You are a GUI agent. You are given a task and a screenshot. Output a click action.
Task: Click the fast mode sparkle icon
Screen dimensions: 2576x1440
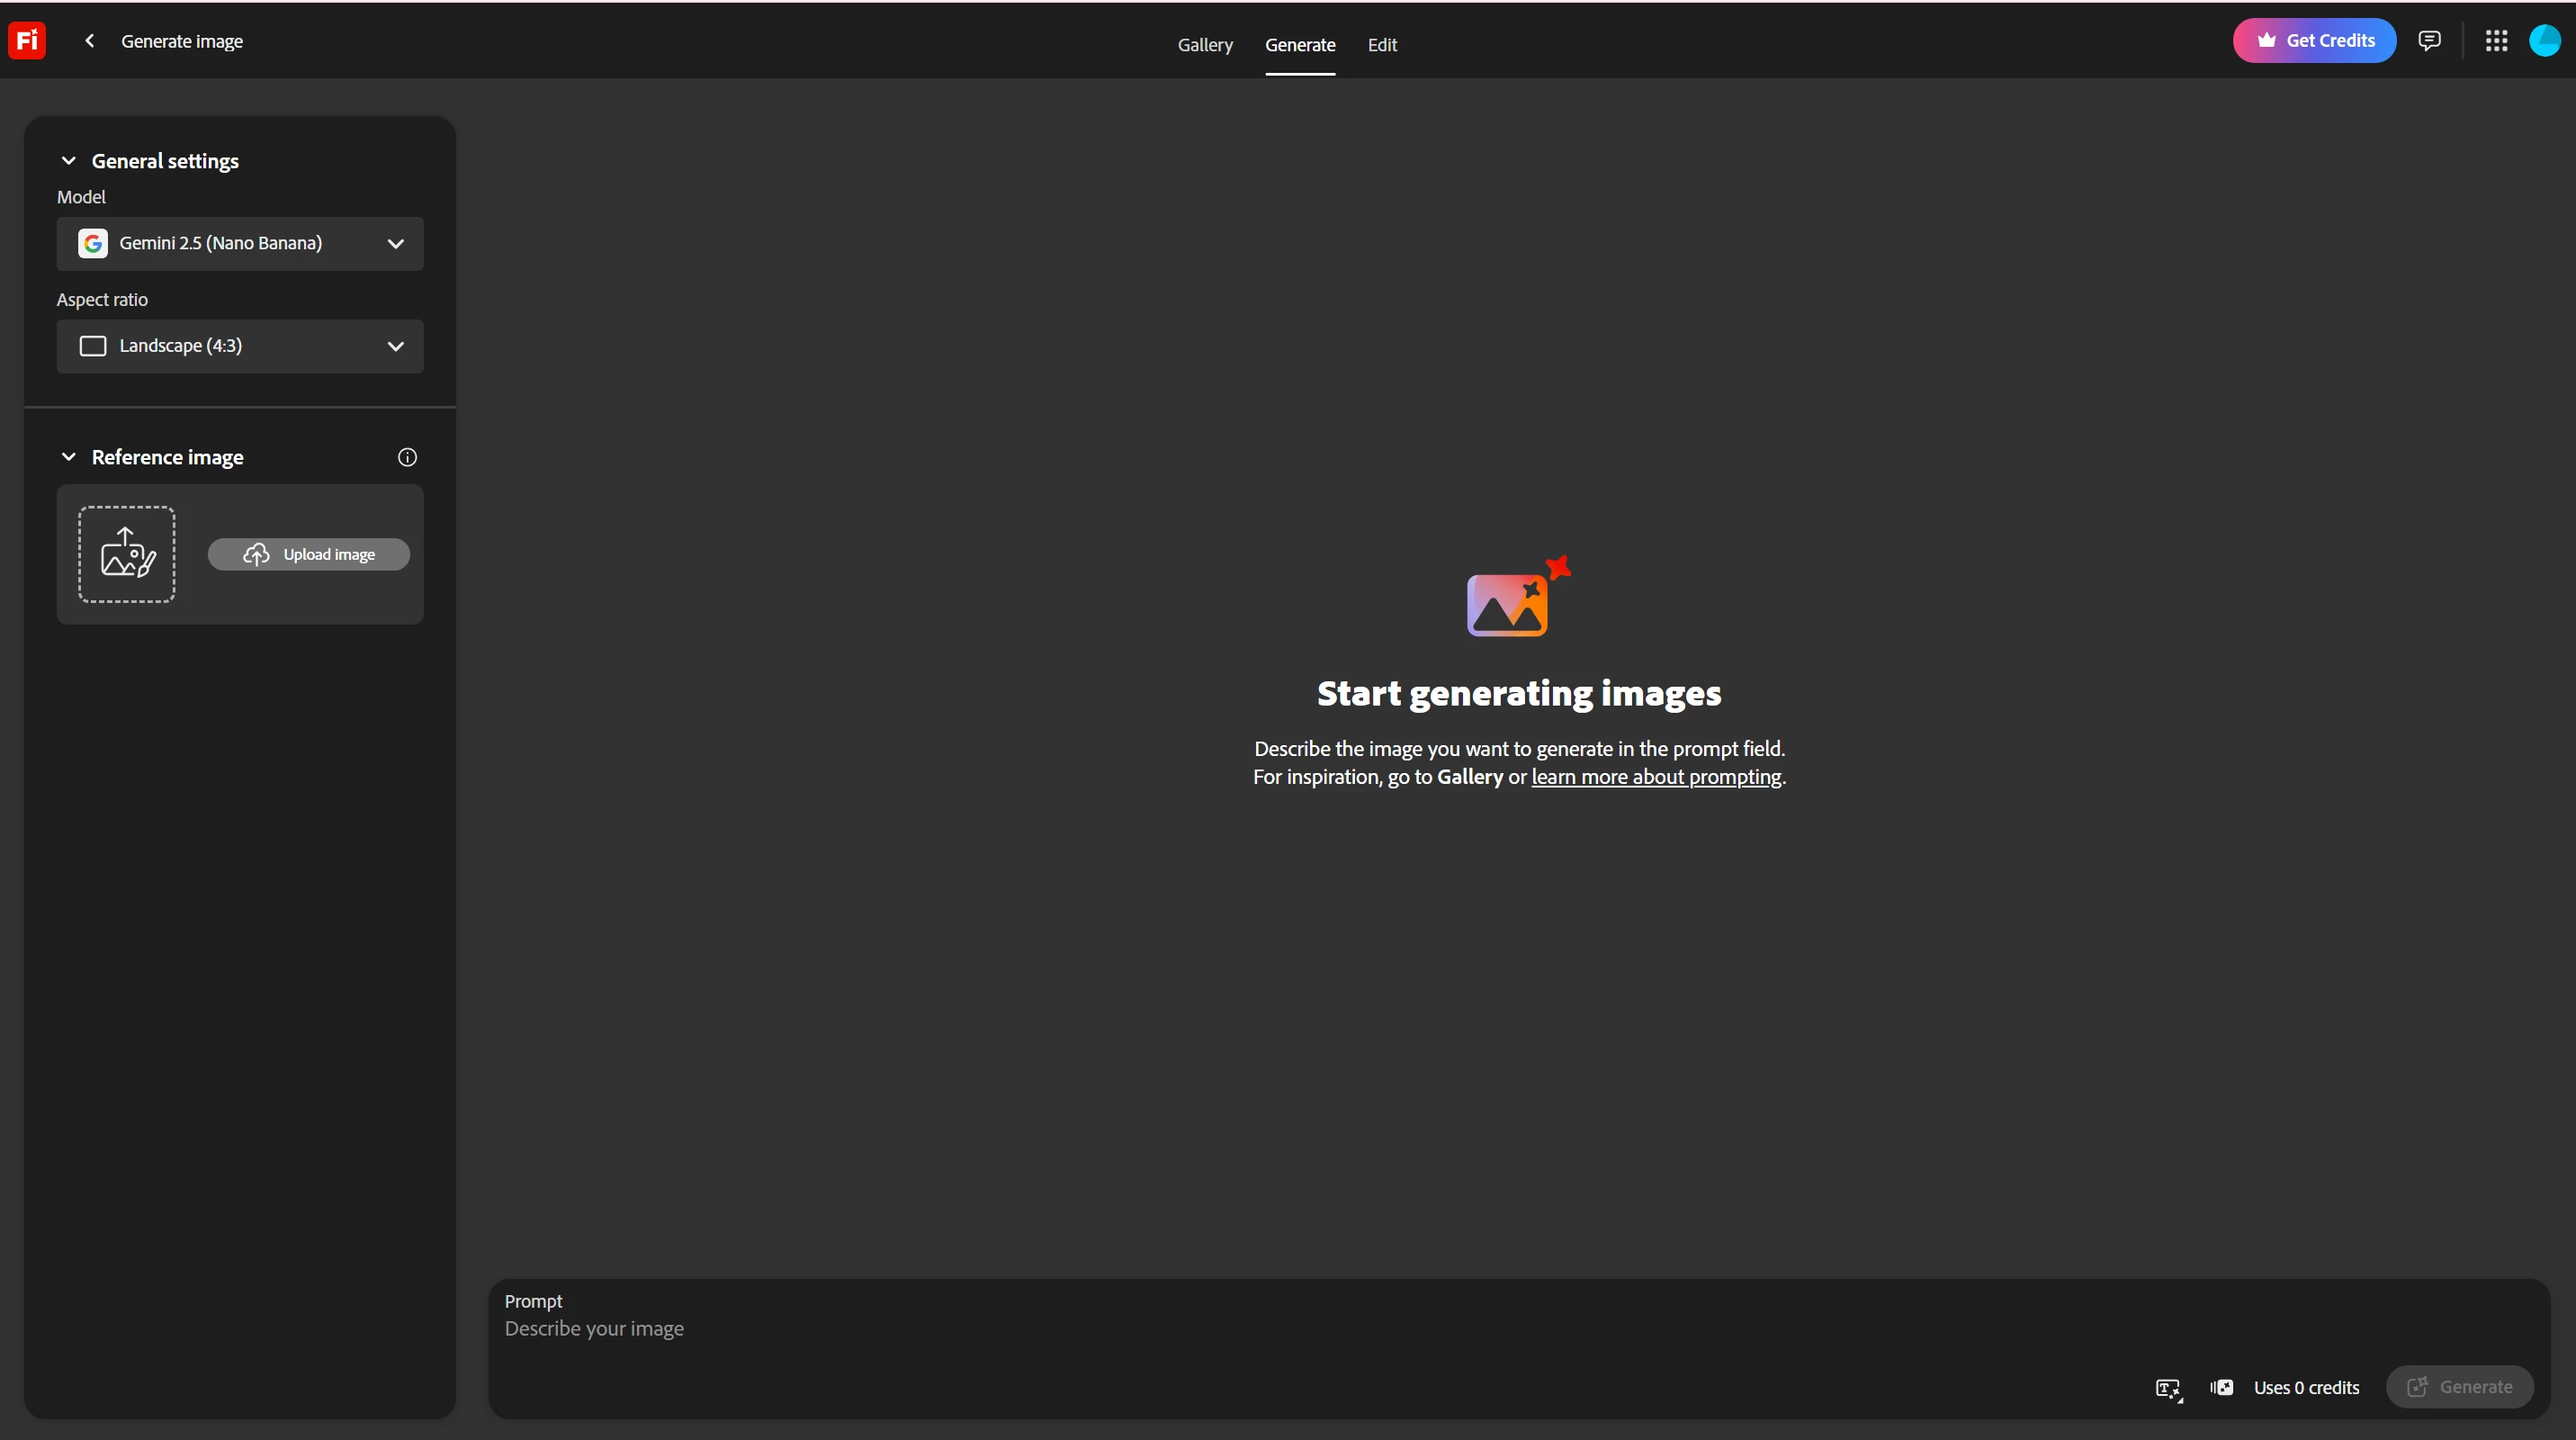point(2222,1387)
